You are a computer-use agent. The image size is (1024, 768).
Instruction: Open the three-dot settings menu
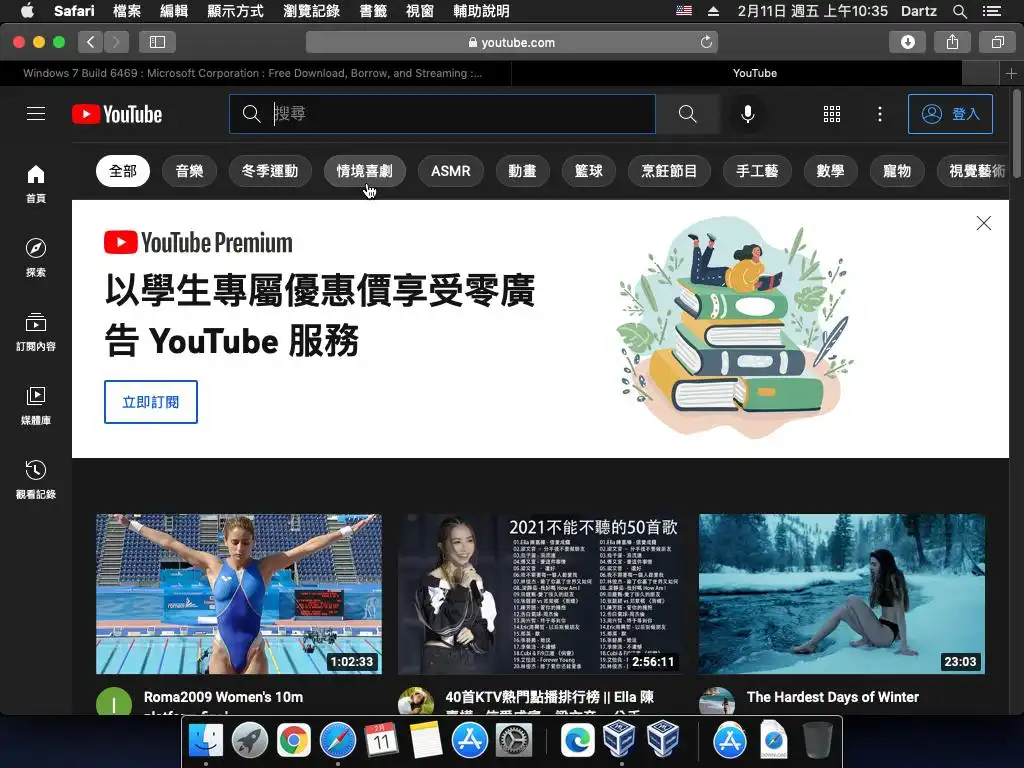pyautogui.click(x=880, y=114)
